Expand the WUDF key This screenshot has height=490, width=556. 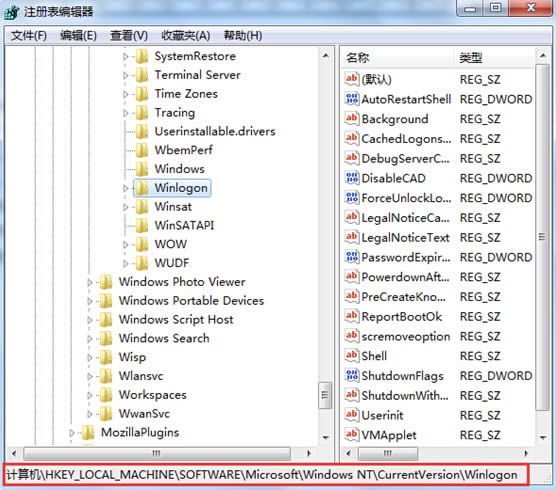(126, 263)
